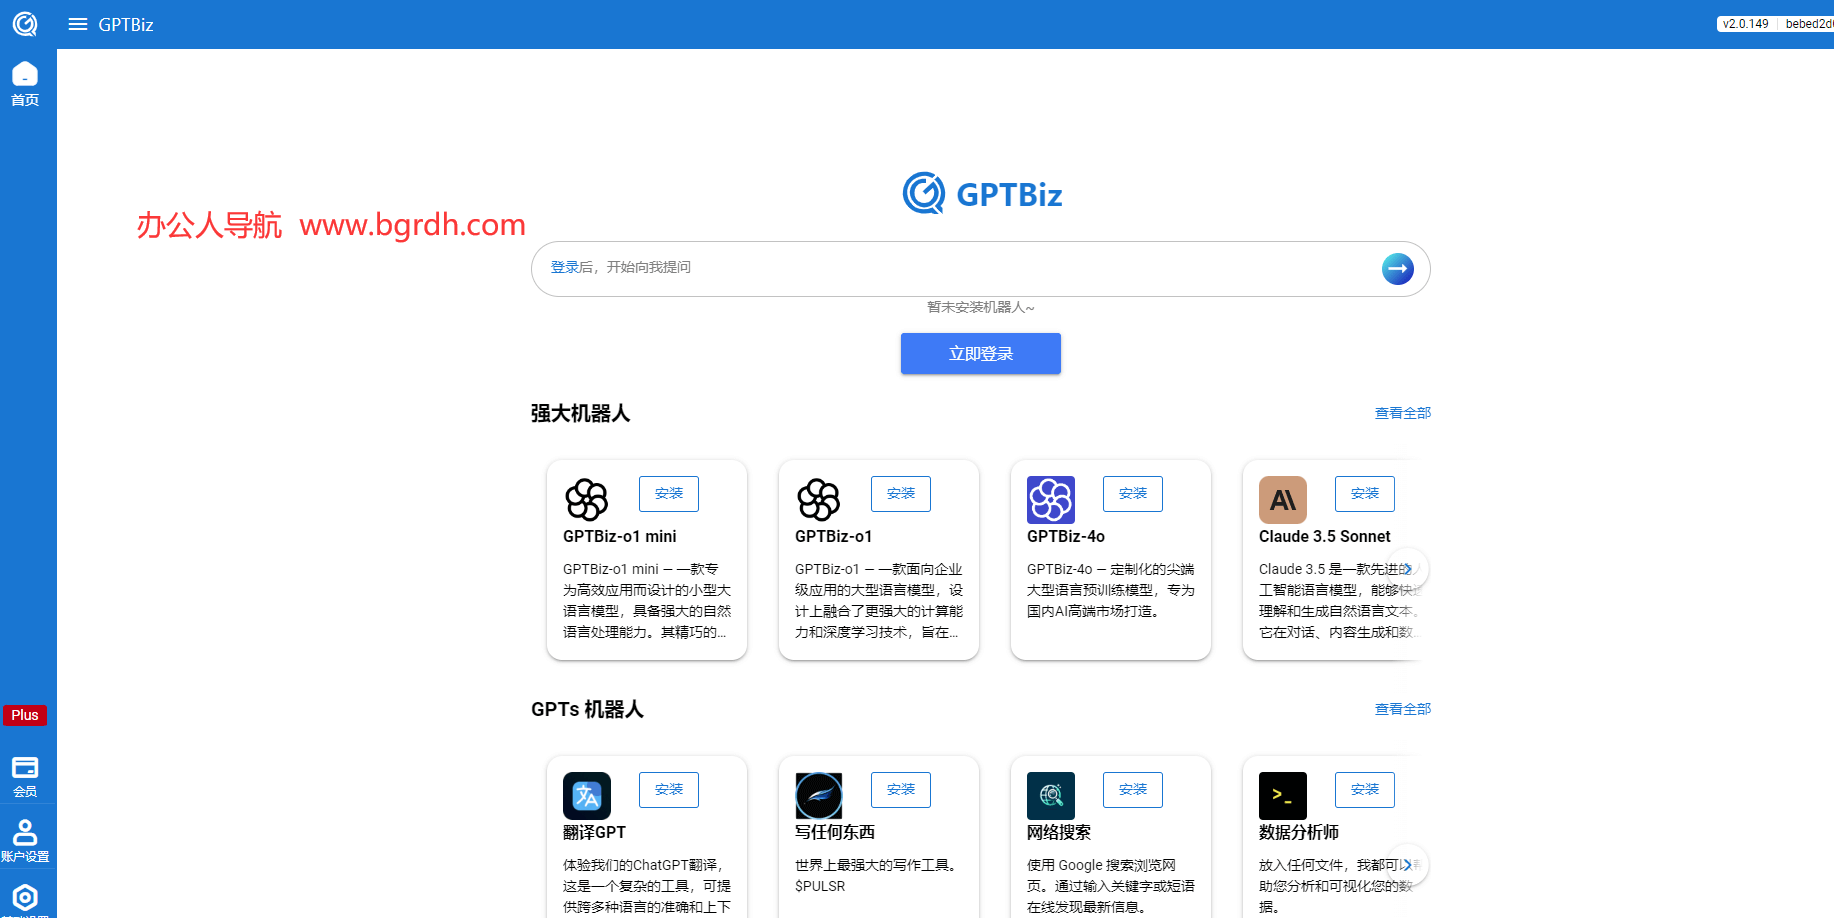Viewport: 1834px width, 918px height.
Task: Click the 数据分析师 terminal icon
Action: (1283, 796)
